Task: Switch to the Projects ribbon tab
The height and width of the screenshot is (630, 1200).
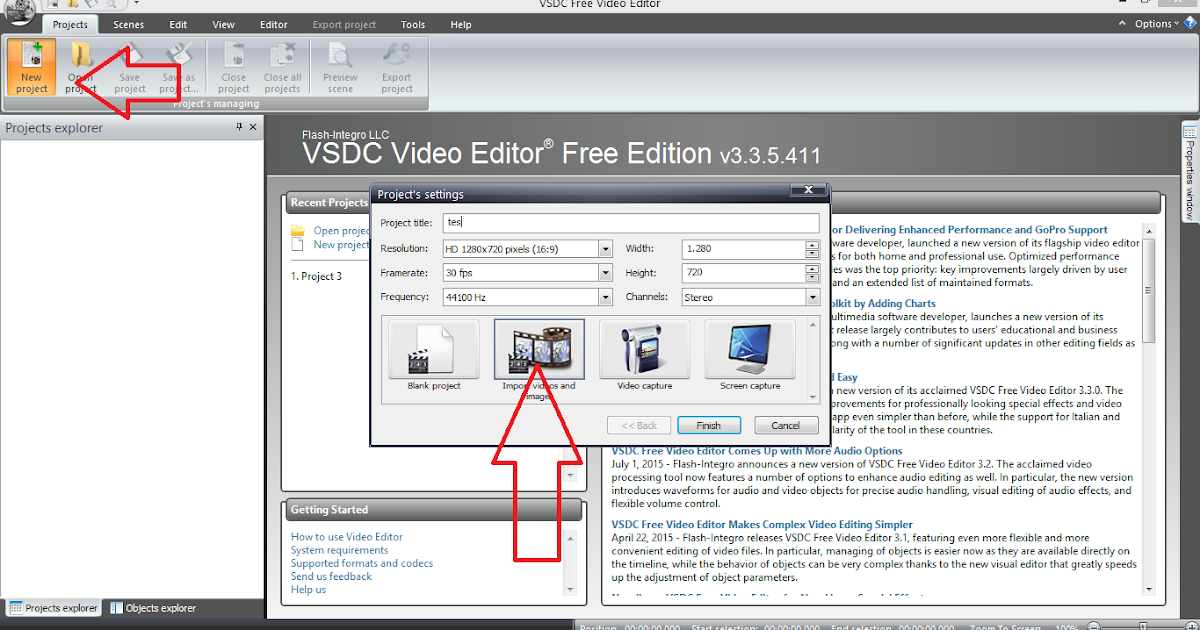Action: pos(70,24)
